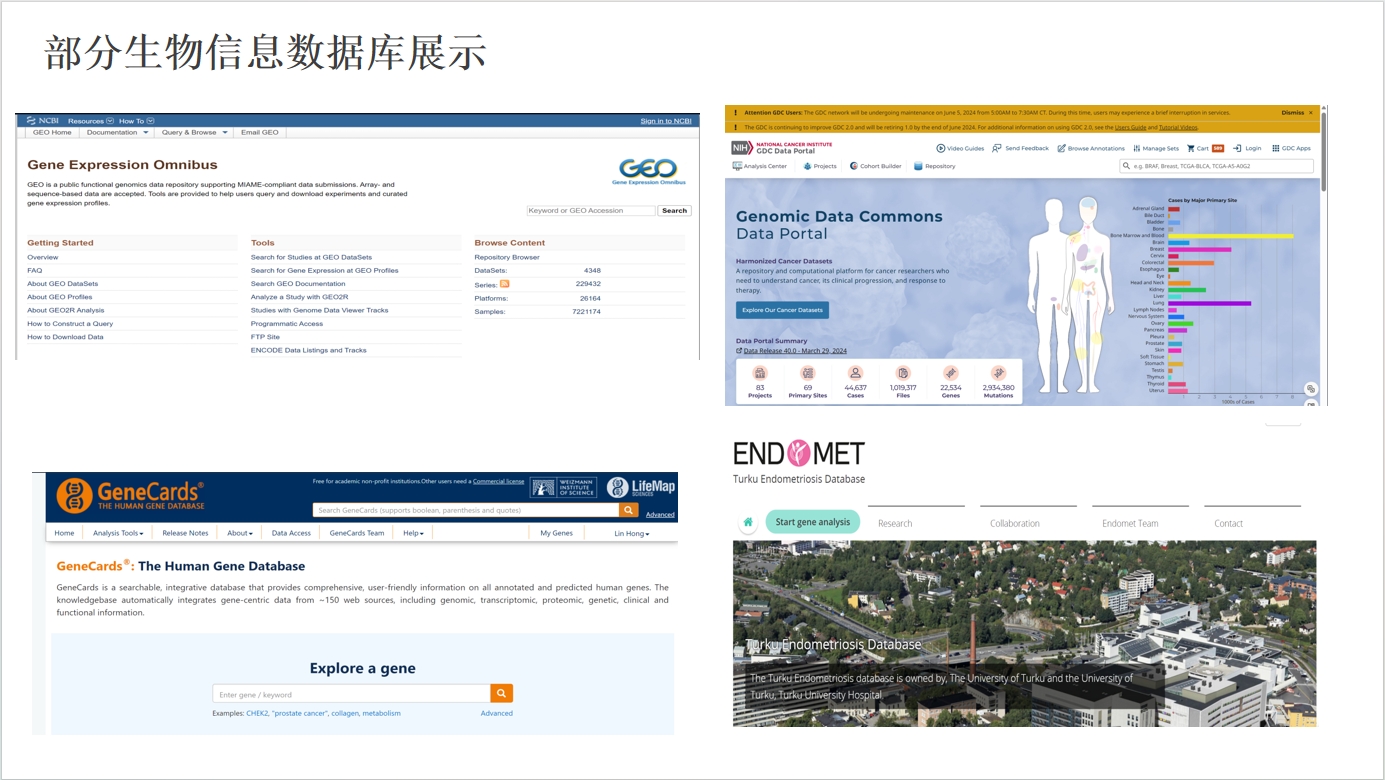The width and height of the screenshot is (1385, 780).
Task: Dismiss the GDC attention banner
Action: click(1292, 113)
